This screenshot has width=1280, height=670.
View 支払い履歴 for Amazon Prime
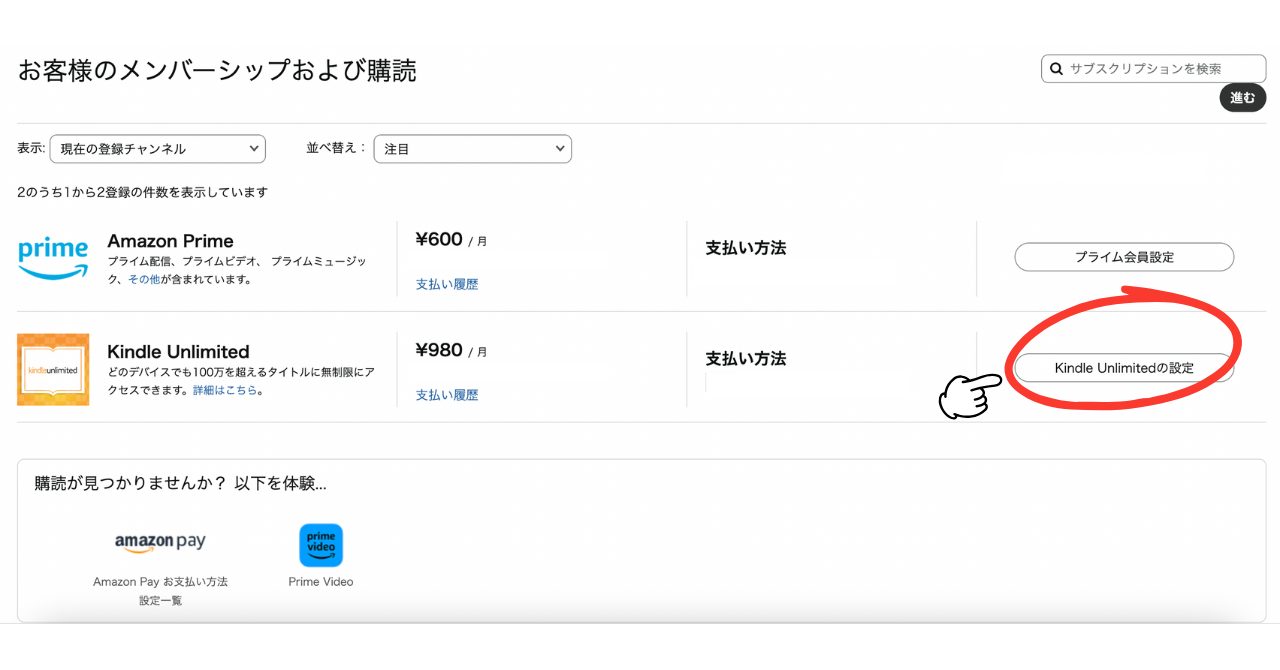pyautogui.click(x=446, y=284)
